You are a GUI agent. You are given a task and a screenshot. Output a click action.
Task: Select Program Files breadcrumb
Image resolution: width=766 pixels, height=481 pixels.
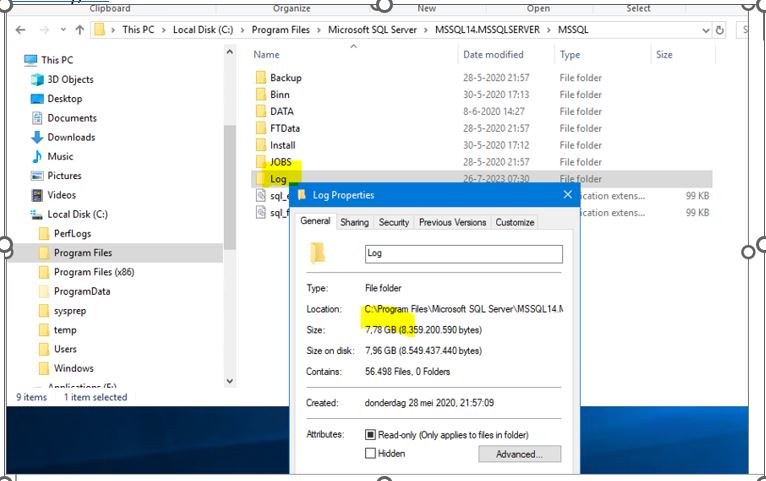[x=280, y=30]
